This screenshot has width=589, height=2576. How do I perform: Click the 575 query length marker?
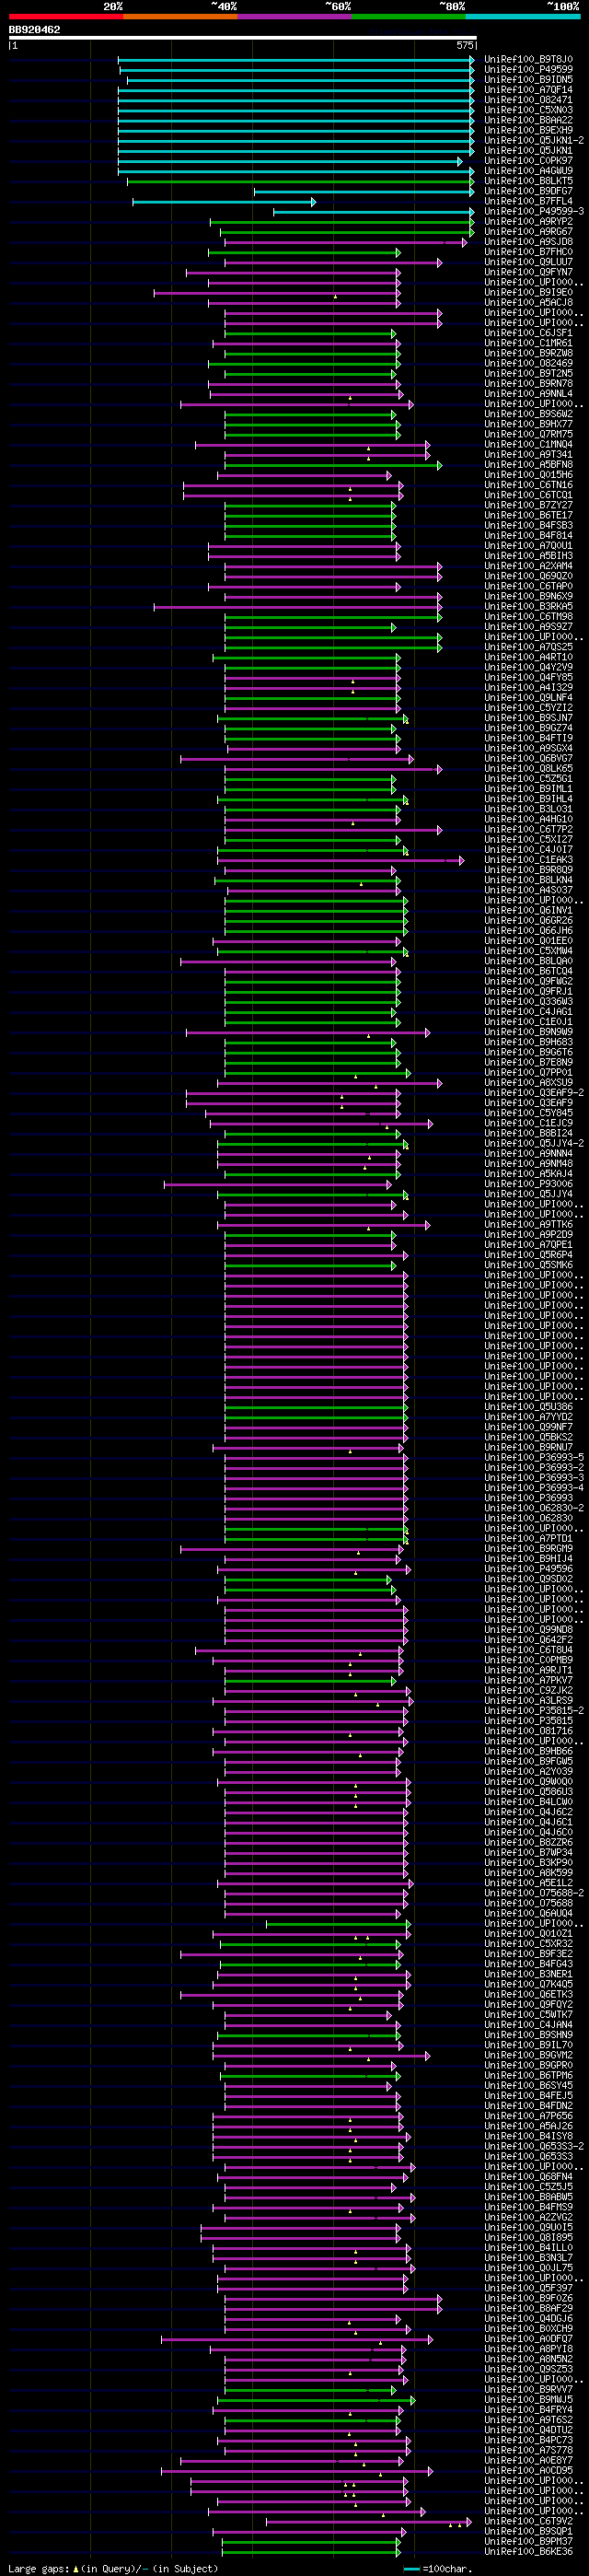[x=465, y=45]
